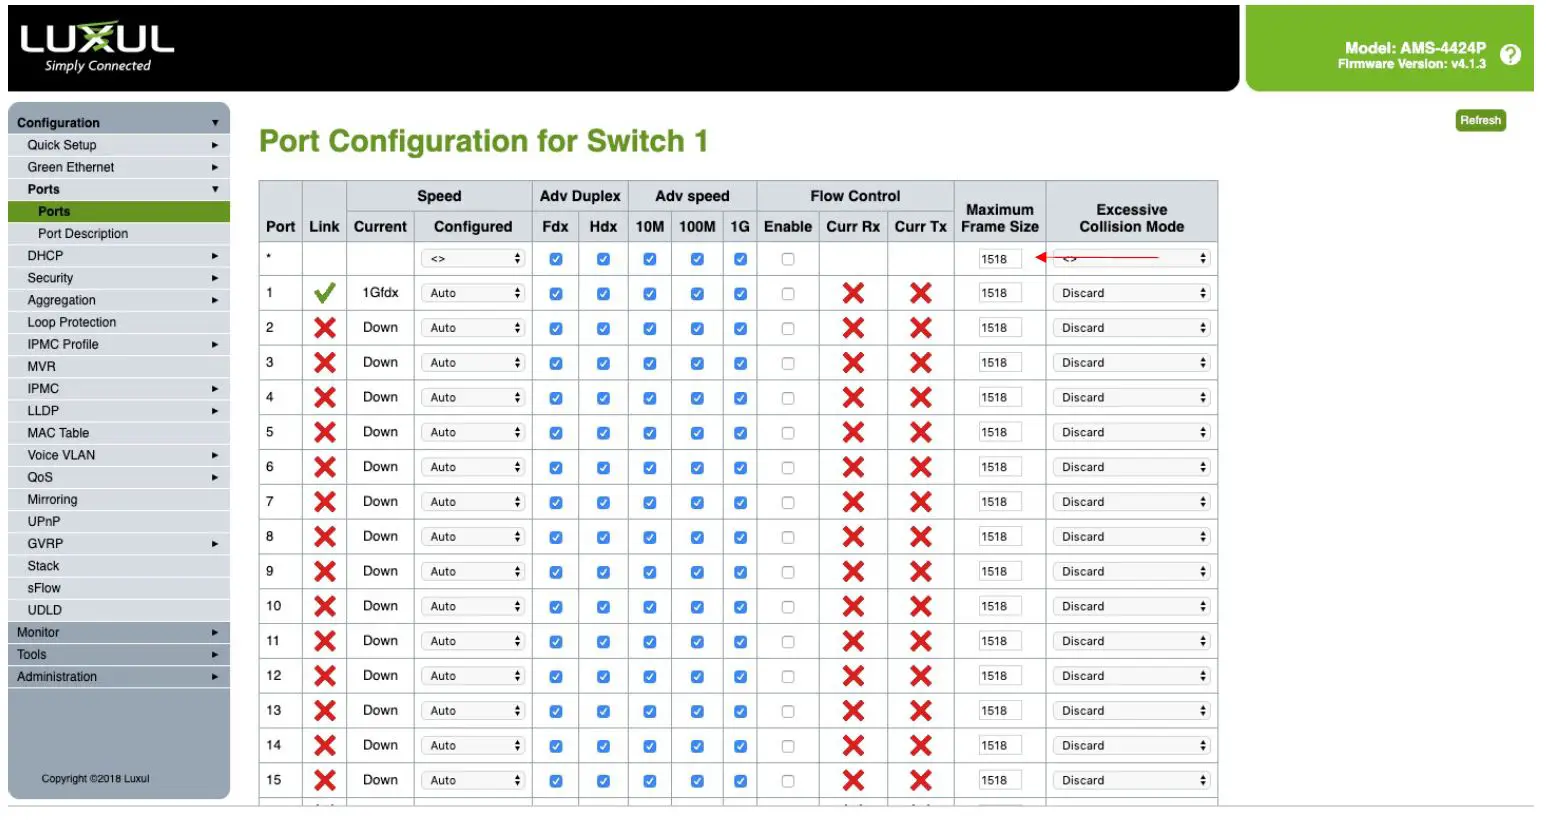Viewport: 1546px width, 821px height.
Task: Enable flow control for all ports wildcard row
Action: click(x=788, y=259)
